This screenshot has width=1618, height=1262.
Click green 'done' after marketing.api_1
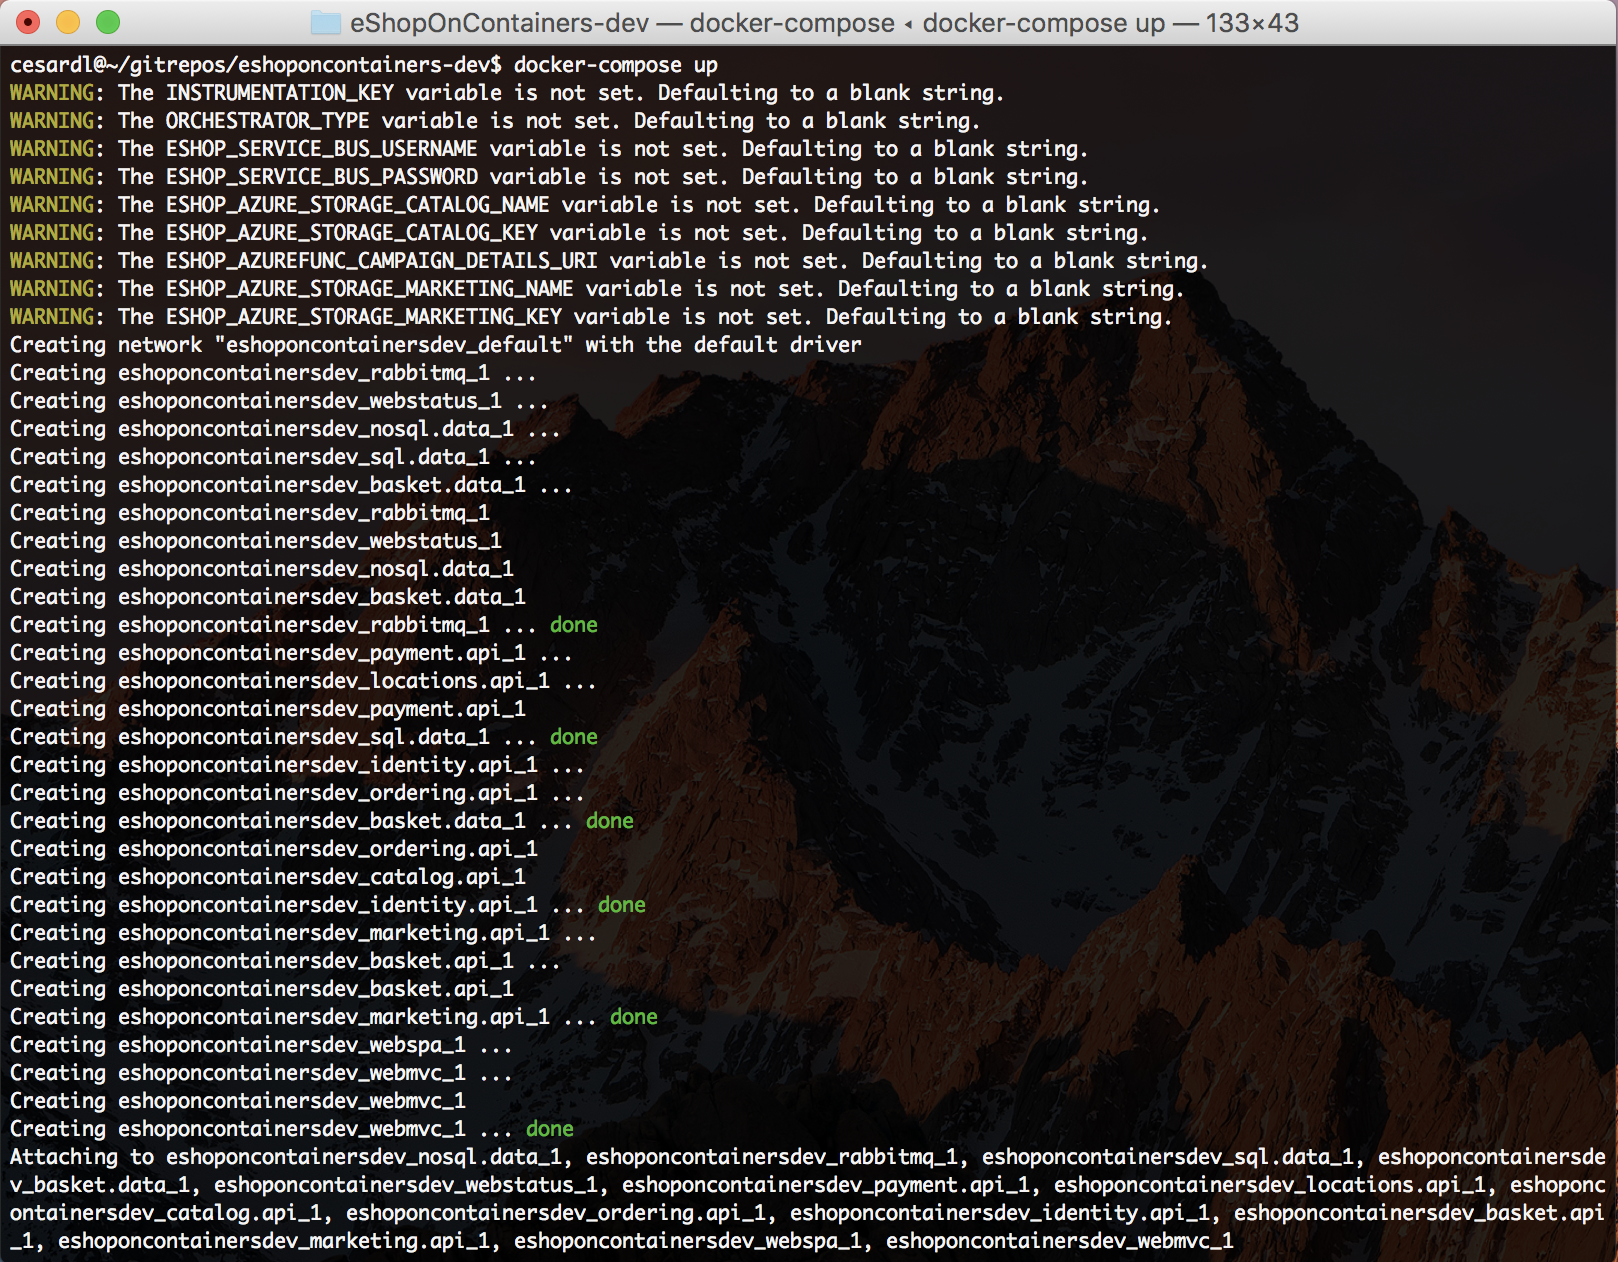(x=634, y=1017)
